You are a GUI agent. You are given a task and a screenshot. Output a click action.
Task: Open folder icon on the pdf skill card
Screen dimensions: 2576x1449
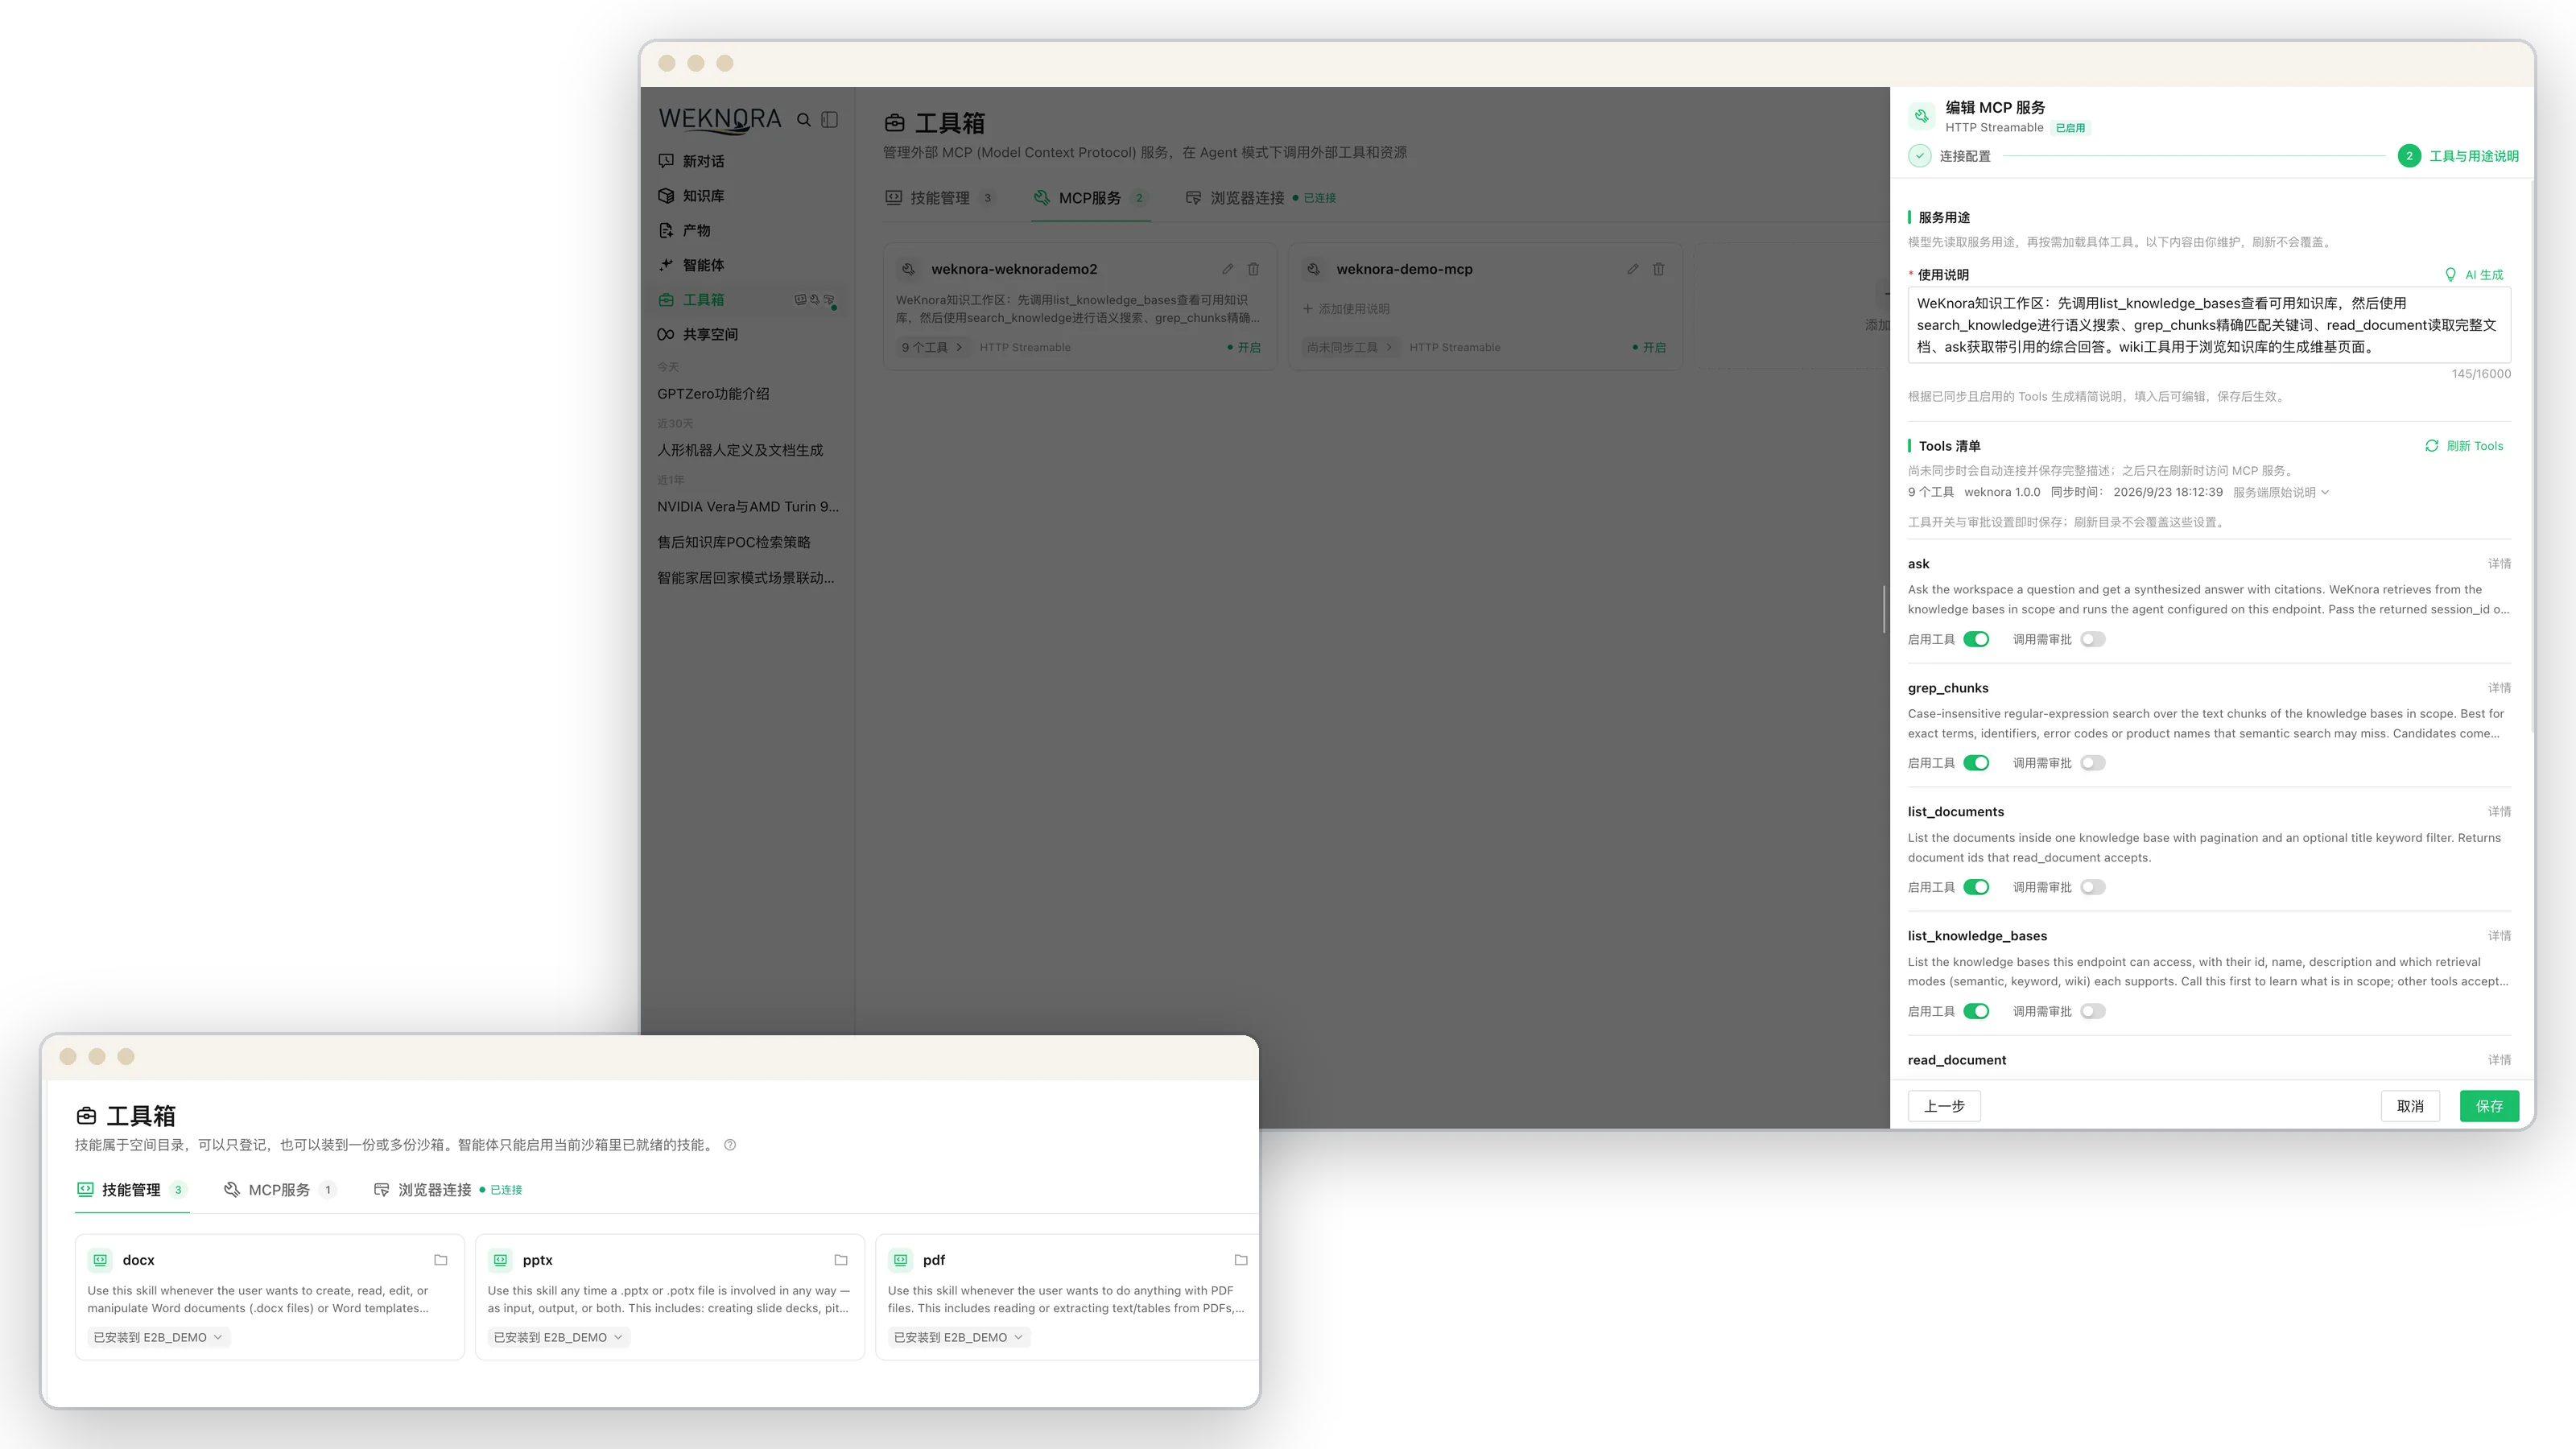coord(1241,1260)
